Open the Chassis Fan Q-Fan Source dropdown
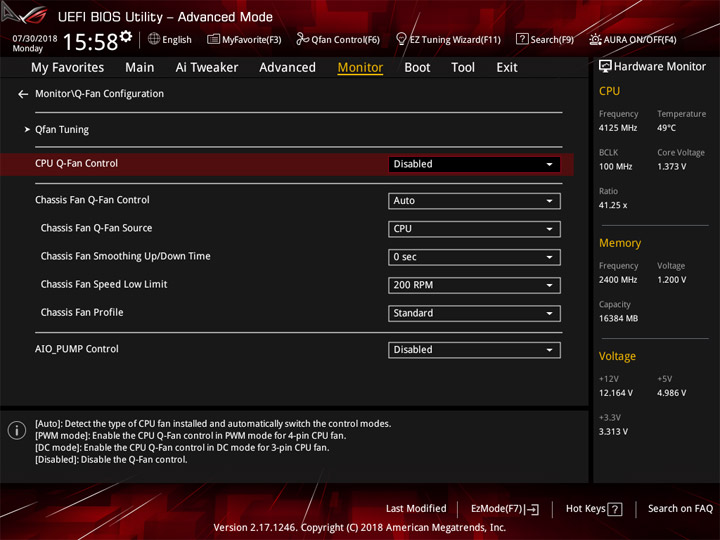 [474, 229]
